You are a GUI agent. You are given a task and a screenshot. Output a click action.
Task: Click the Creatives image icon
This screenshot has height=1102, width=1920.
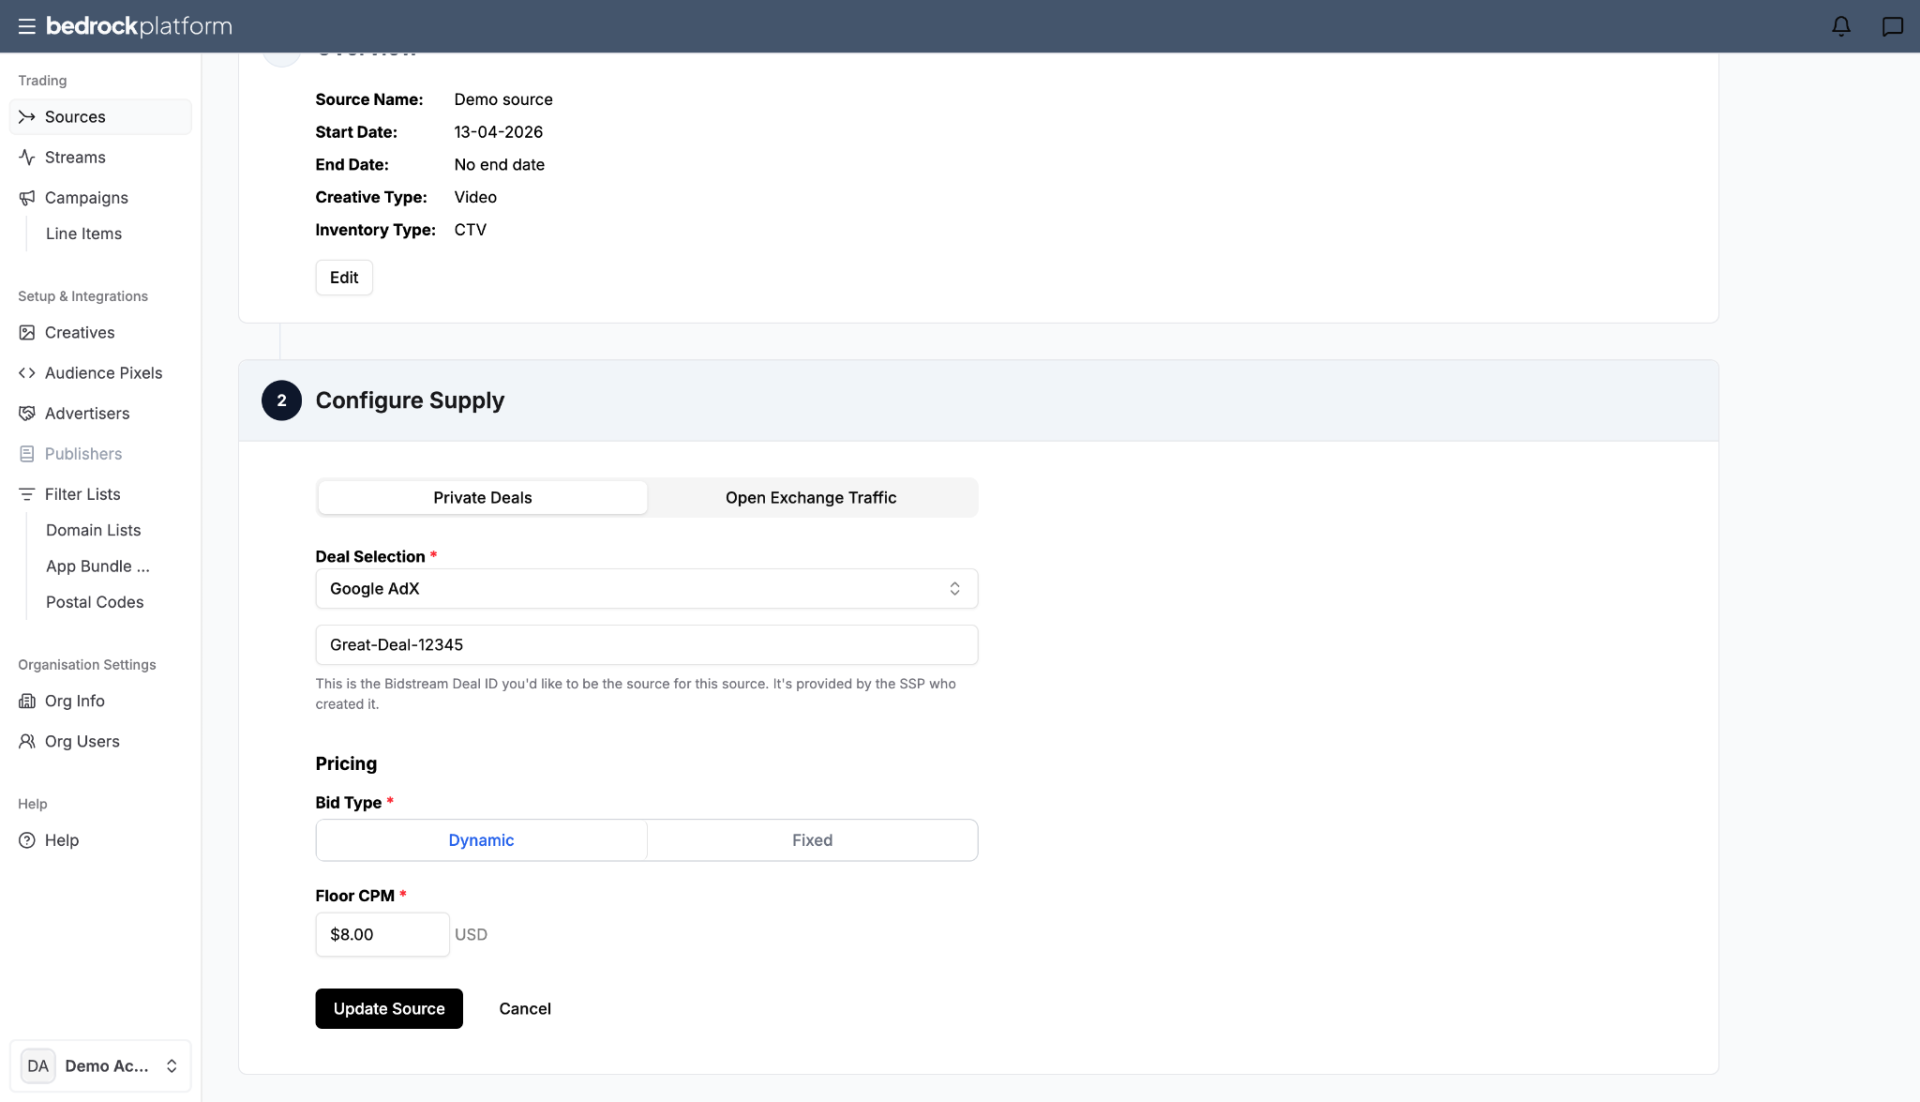[x=27, y=332]
